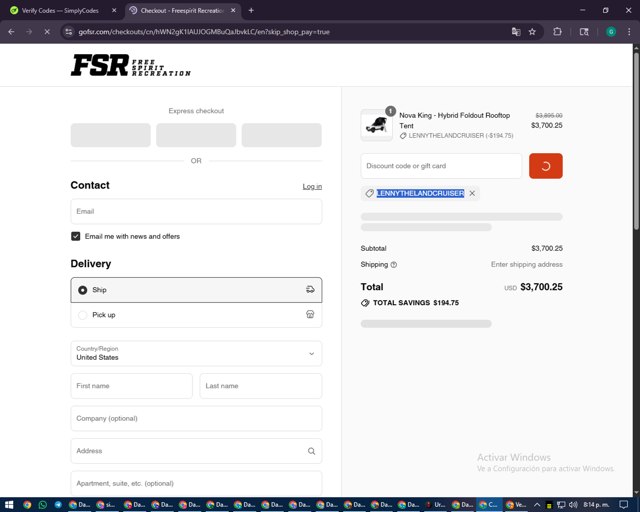Focus the Email input field
Viewport: 640px width, 512px height.
[196, 211]
